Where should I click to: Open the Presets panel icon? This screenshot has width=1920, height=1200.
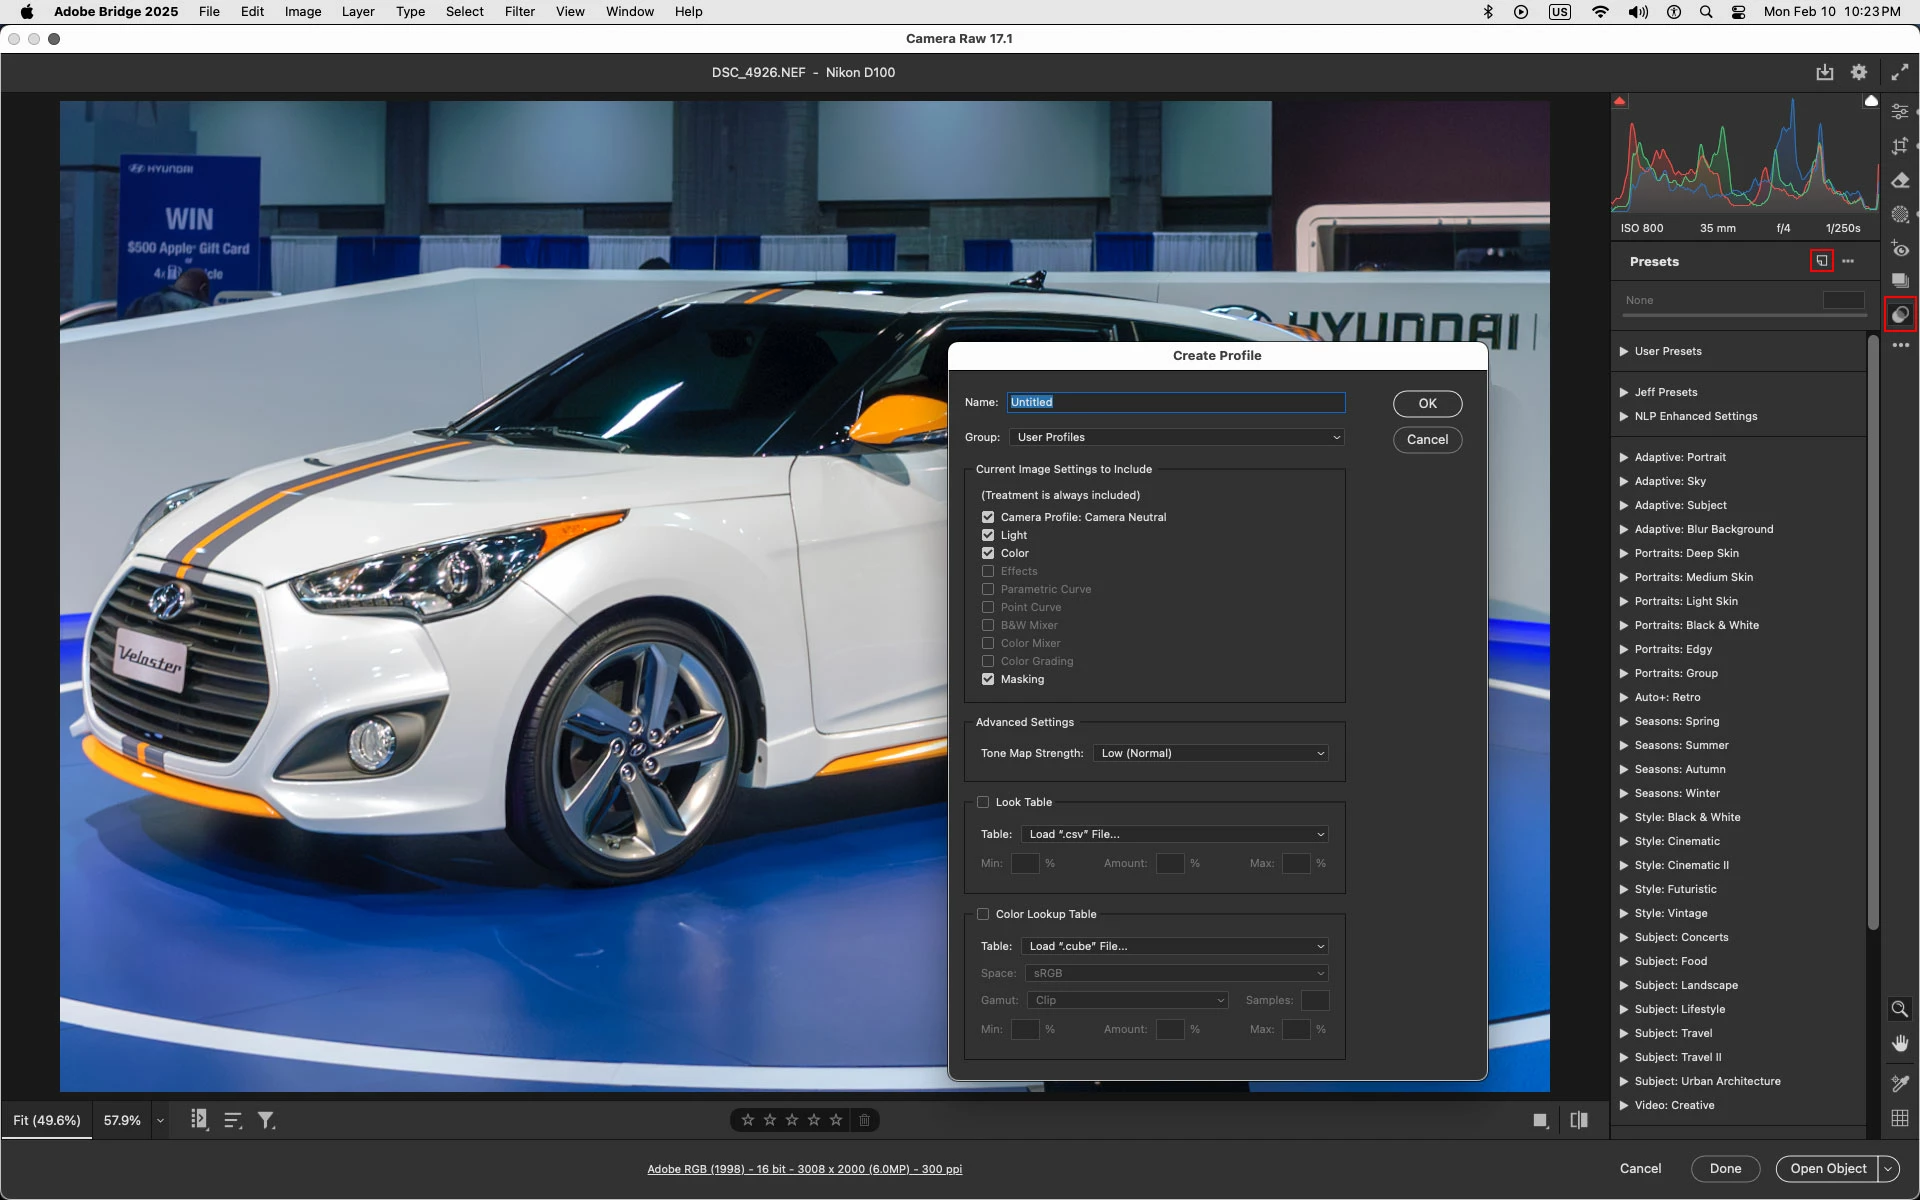click(x=1900, y=315)
